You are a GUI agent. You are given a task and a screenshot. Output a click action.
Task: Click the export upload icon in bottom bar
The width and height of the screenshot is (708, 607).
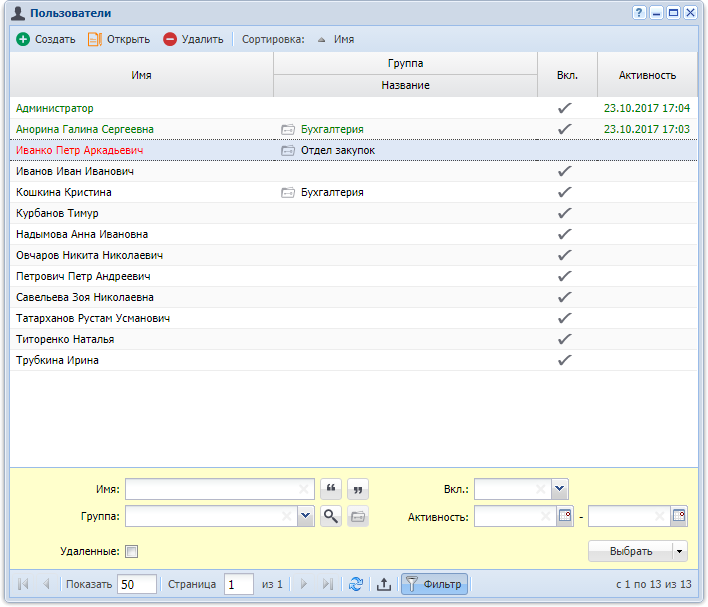384,584
